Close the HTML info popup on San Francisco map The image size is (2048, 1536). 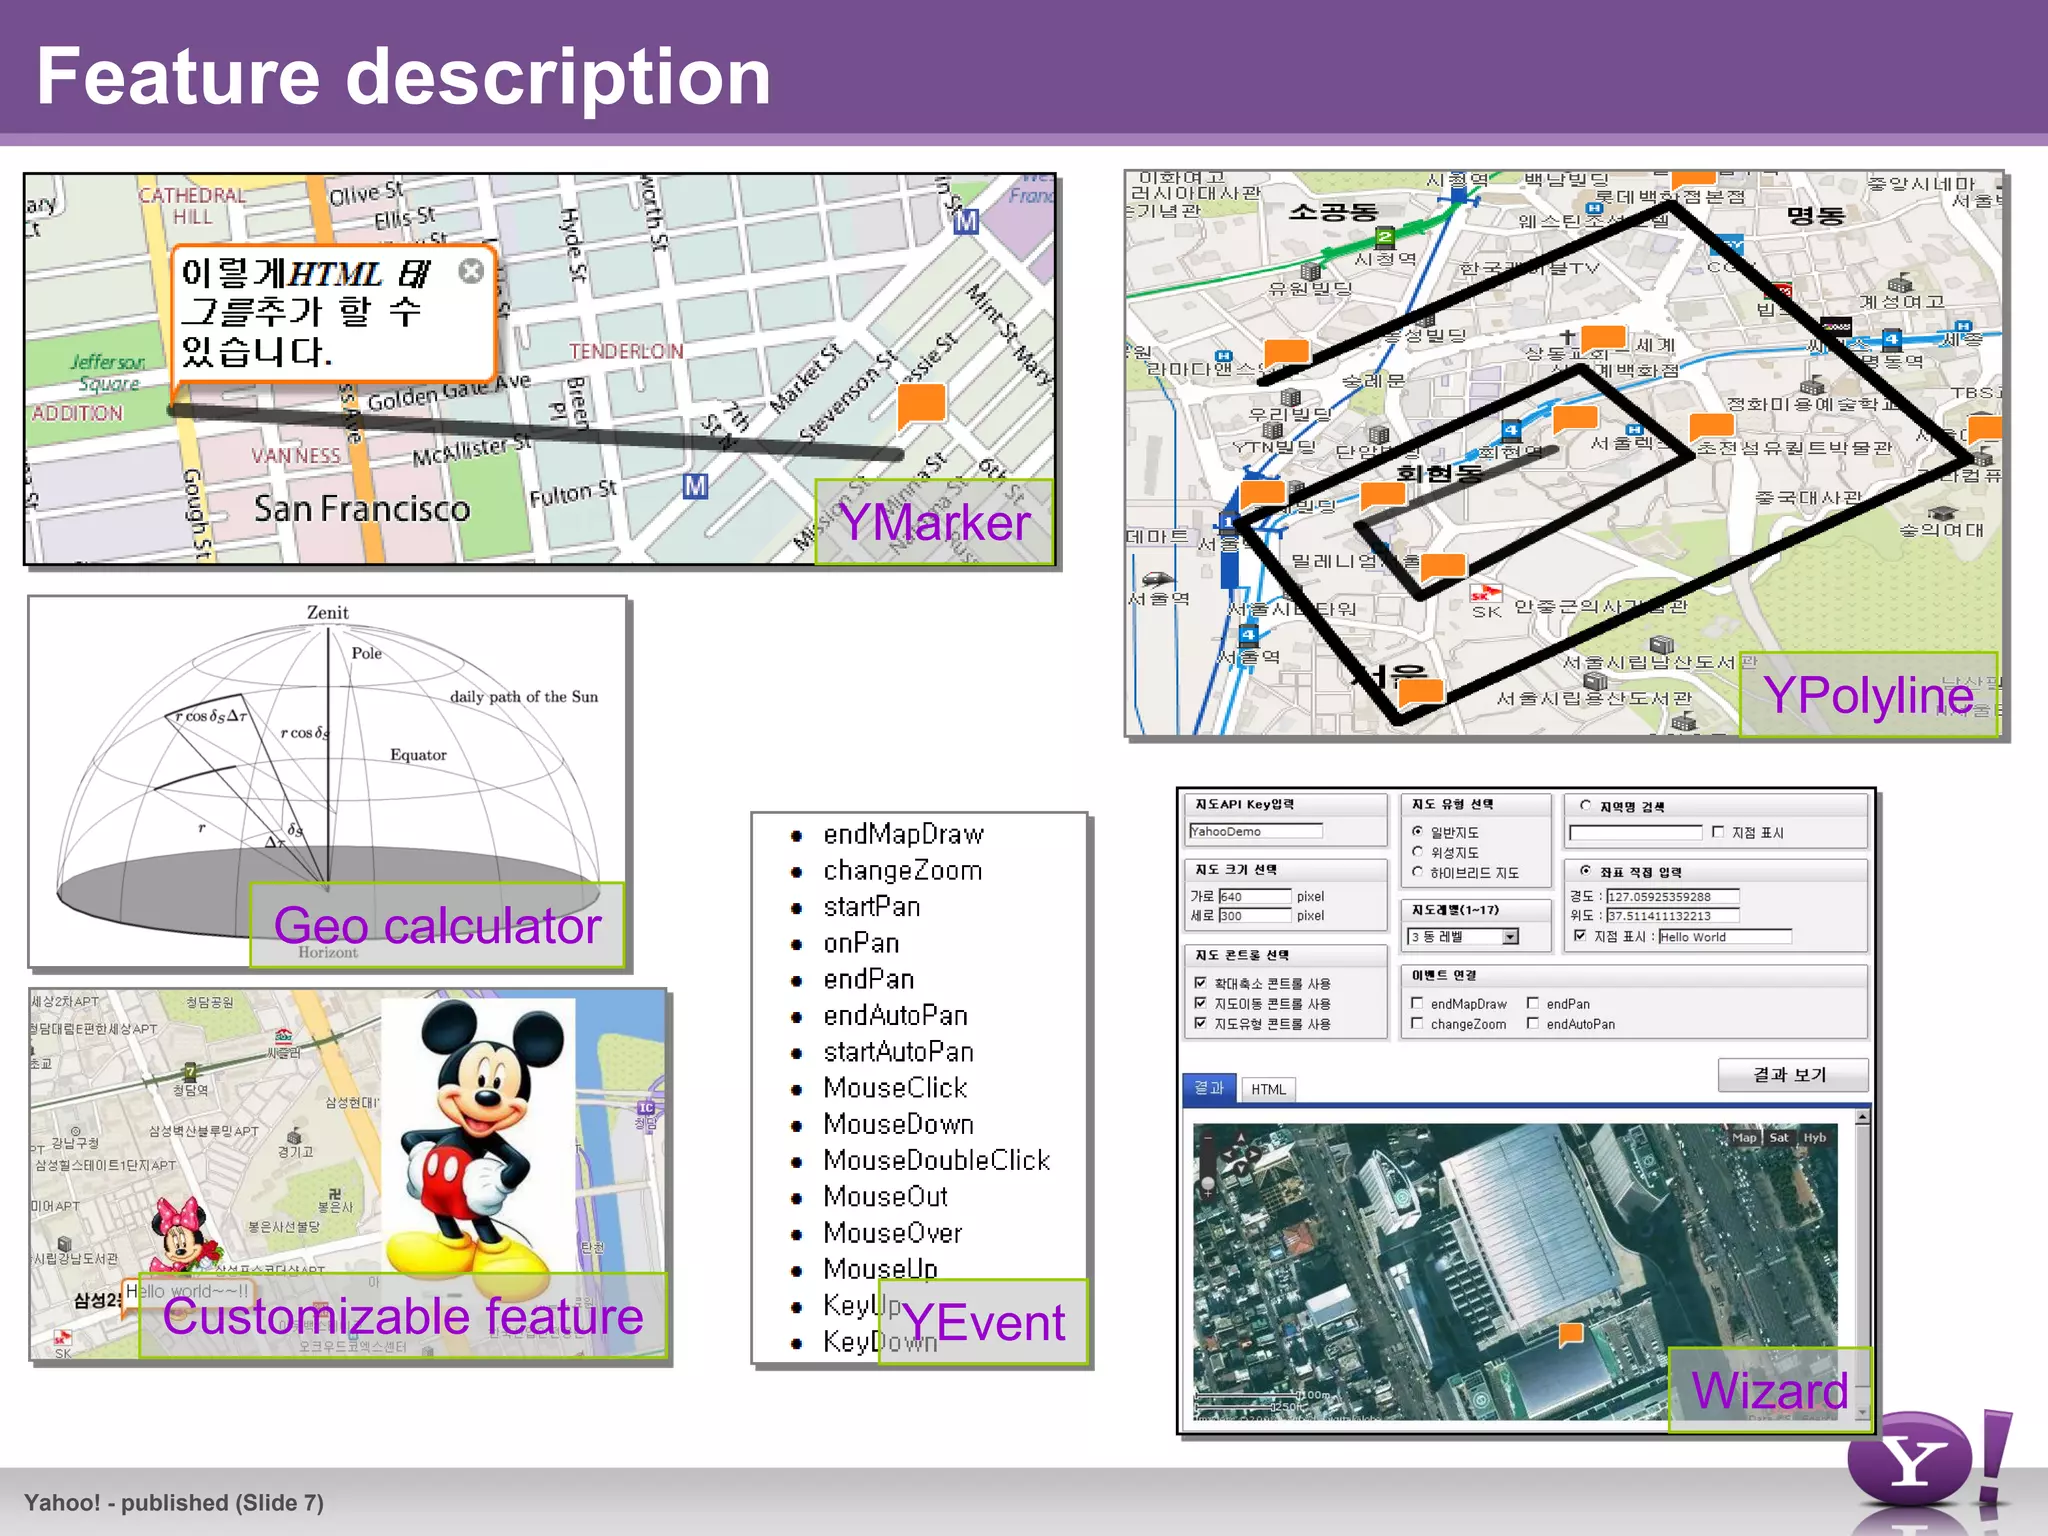471,271
